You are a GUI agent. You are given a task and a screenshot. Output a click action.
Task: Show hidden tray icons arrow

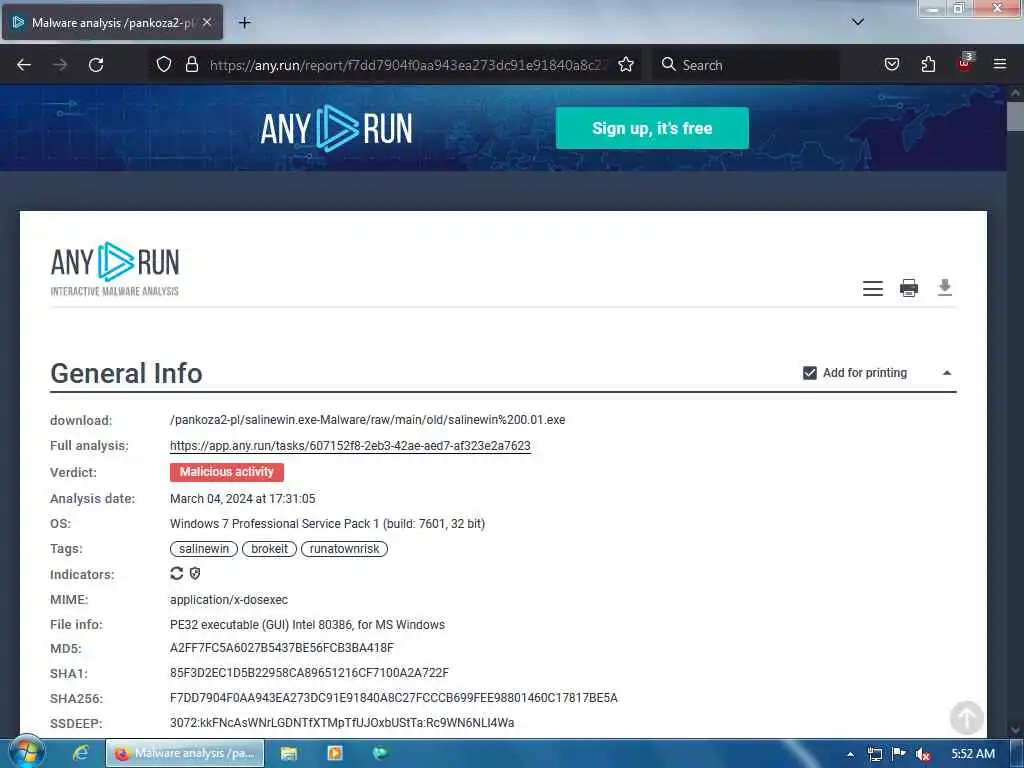pyautogui.click(x=850, y=754)
